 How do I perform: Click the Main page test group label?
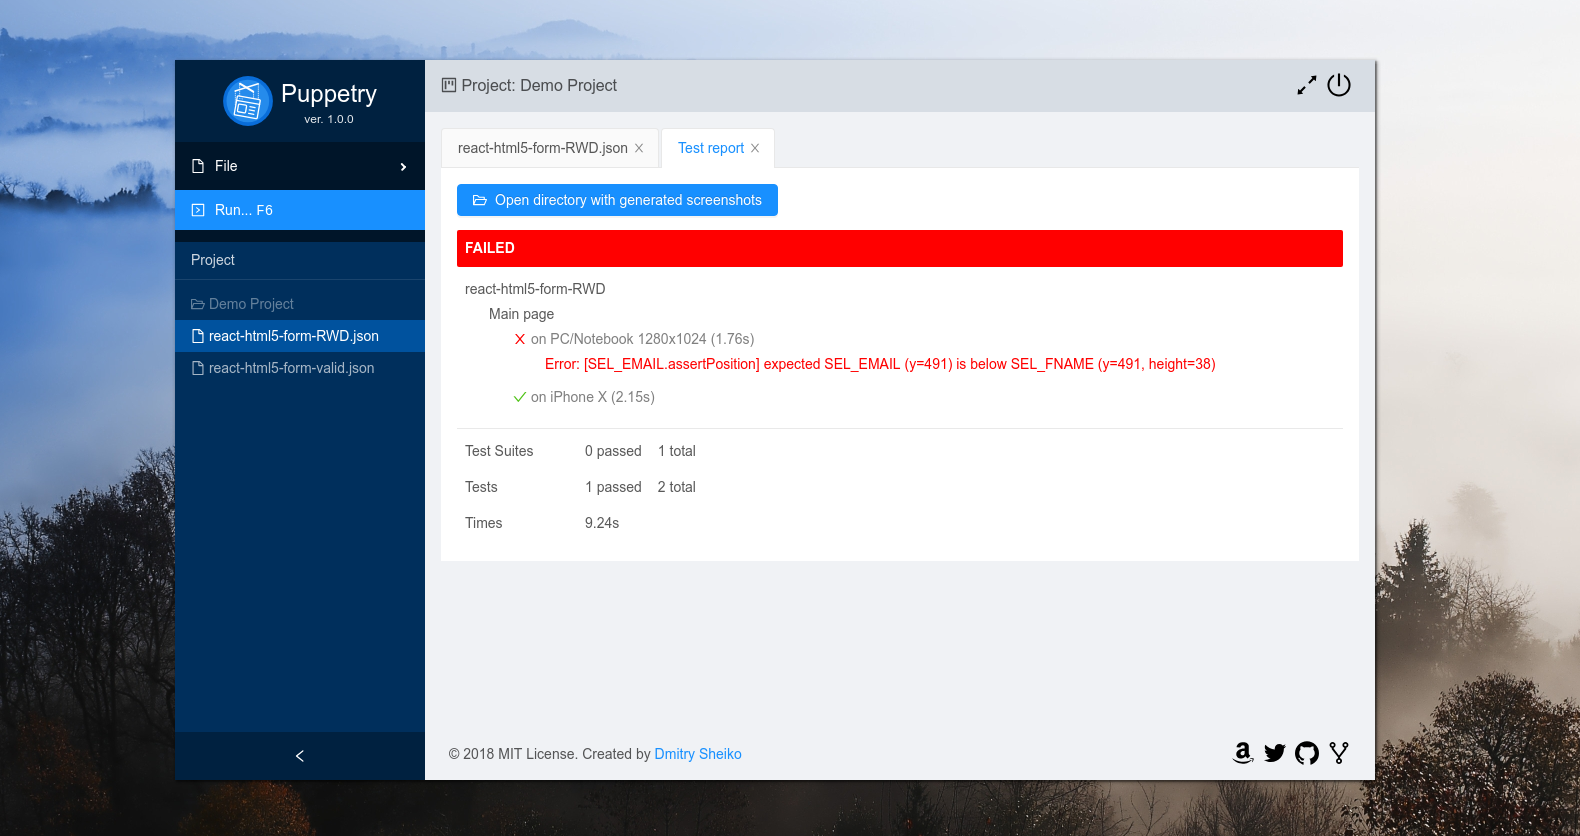coord(521,314)
